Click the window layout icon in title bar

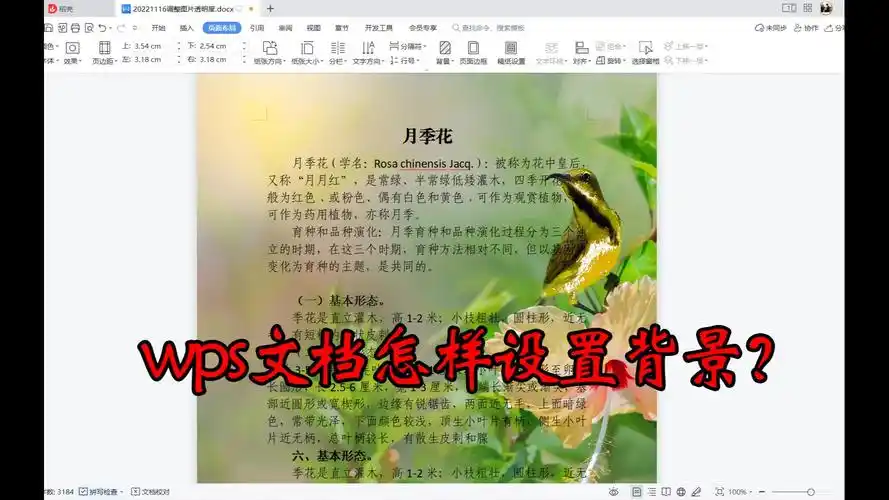pos(789,8)
